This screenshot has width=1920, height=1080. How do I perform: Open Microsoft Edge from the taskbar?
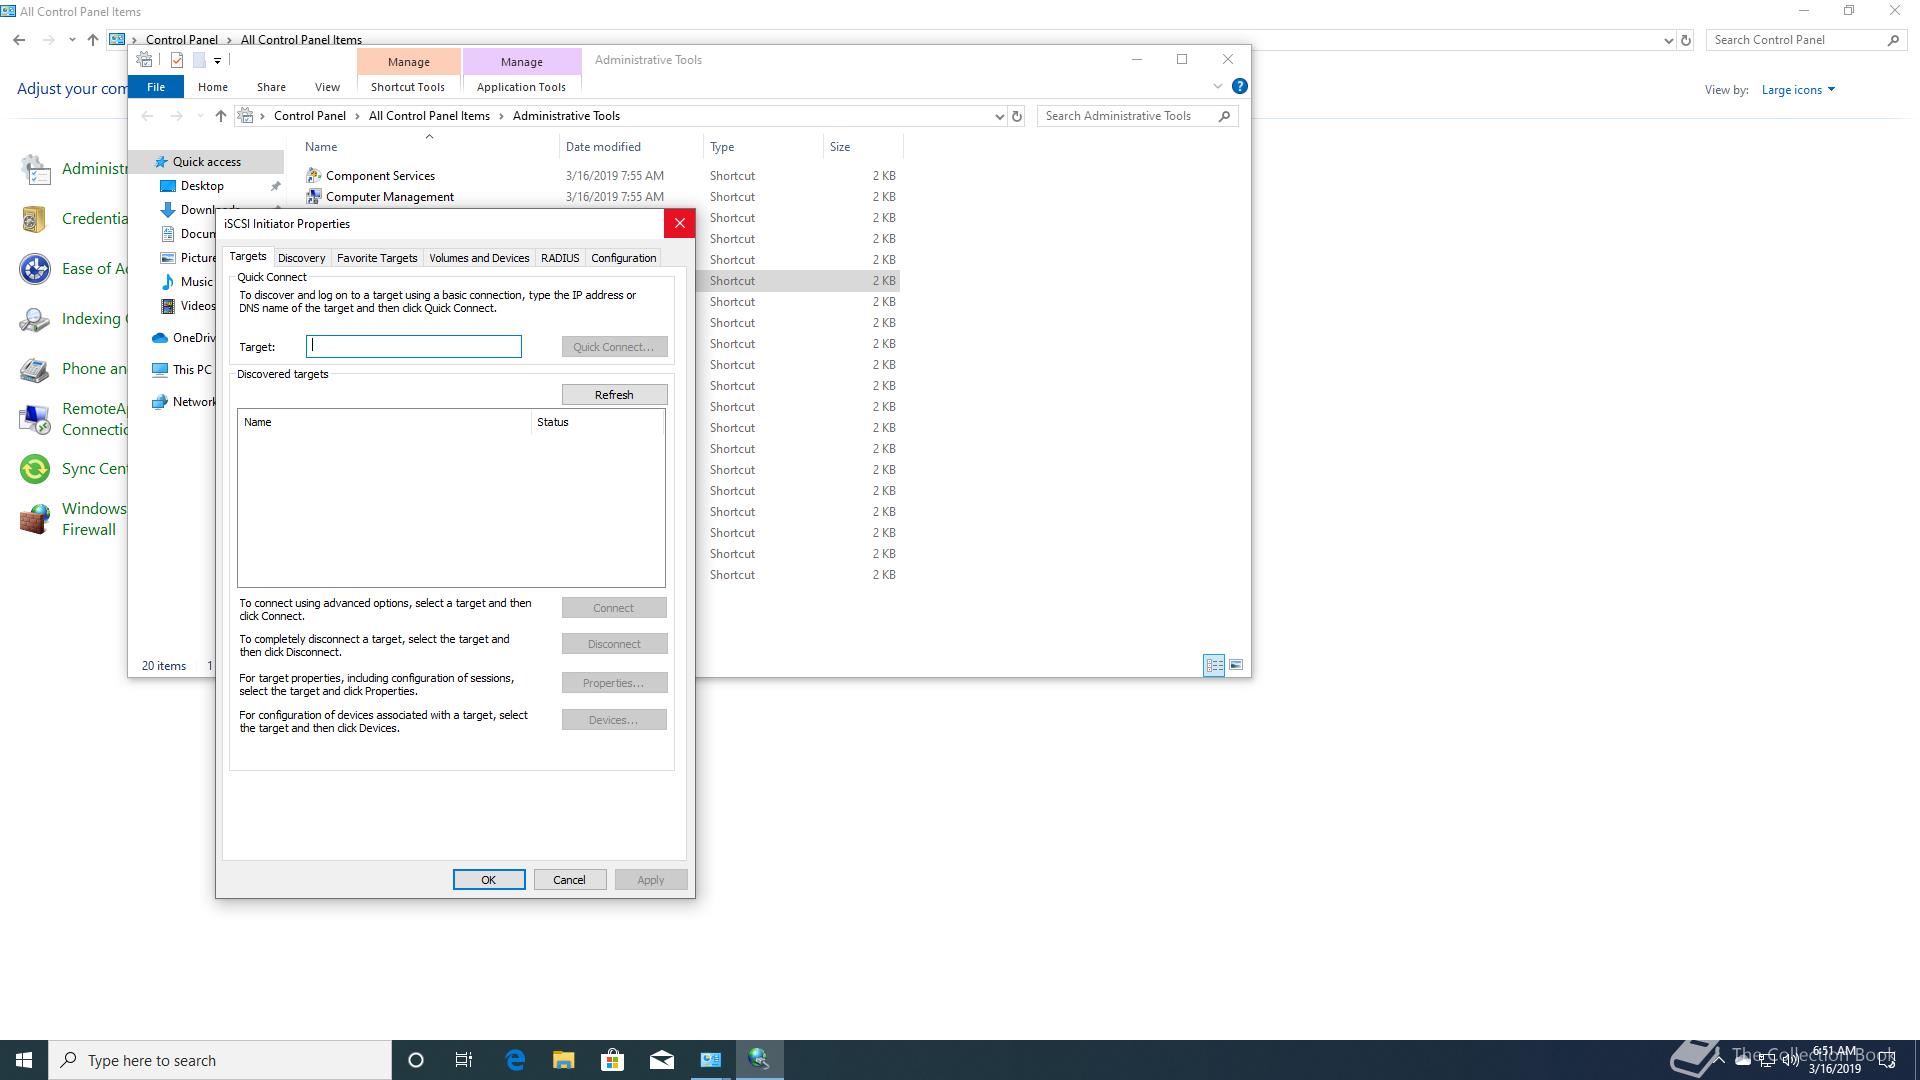[x=515, y=1060]
